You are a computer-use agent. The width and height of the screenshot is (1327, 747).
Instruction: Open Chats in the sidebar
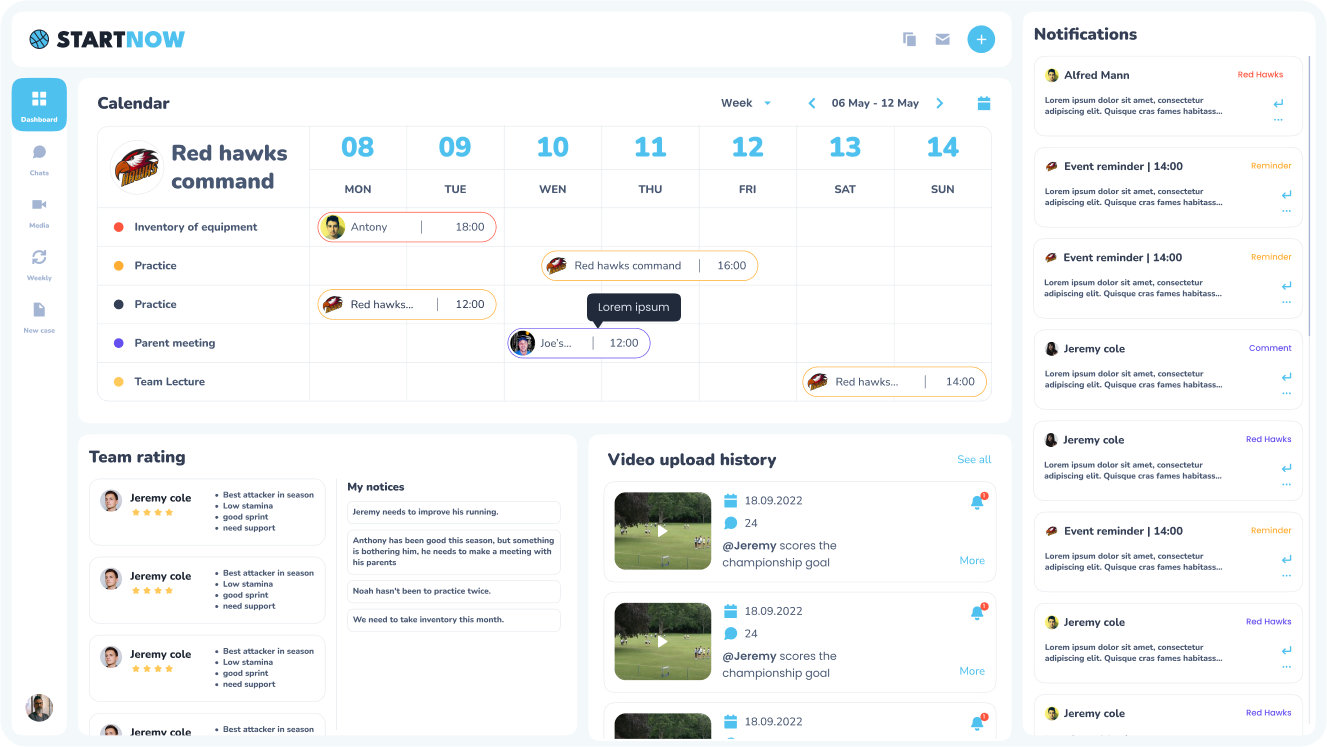(x=39, y=158)
